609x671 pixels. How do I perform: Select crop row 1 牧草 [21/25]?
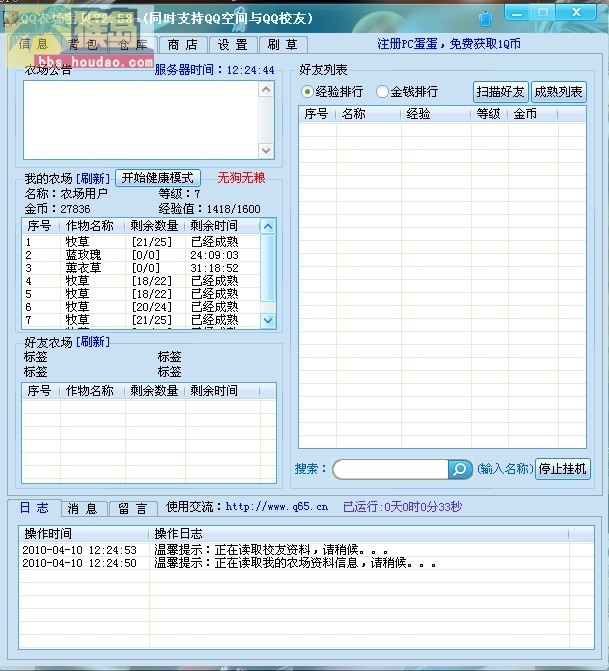pos(141,242)
